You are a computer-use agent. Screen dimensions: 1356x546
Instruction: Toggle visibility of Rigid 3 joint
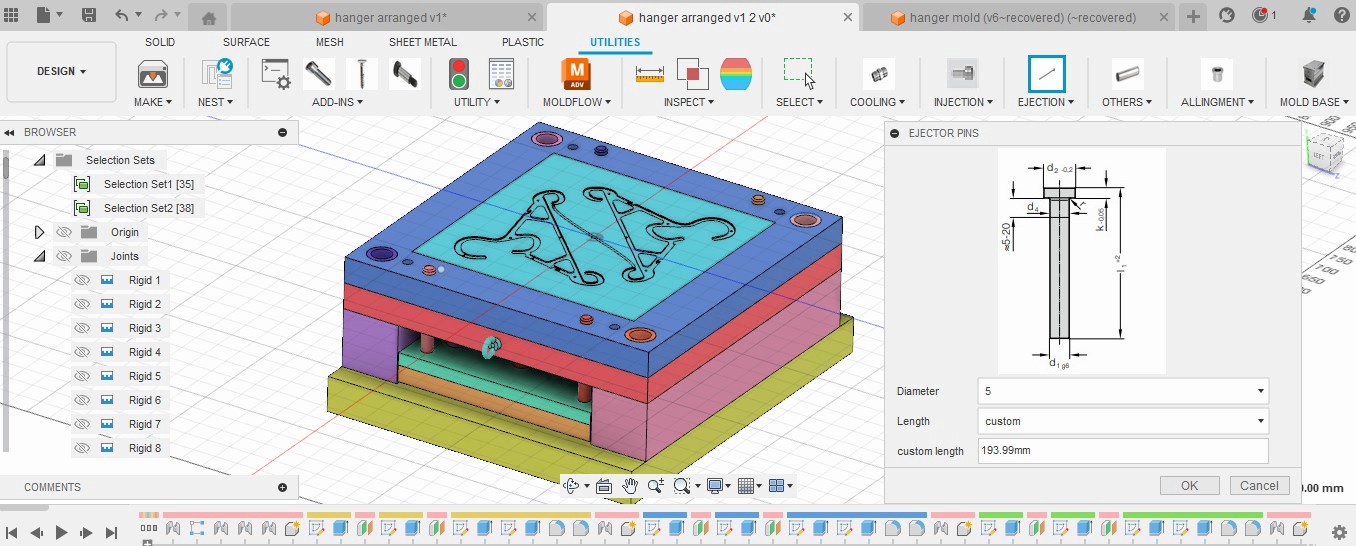tap(83, 328)
